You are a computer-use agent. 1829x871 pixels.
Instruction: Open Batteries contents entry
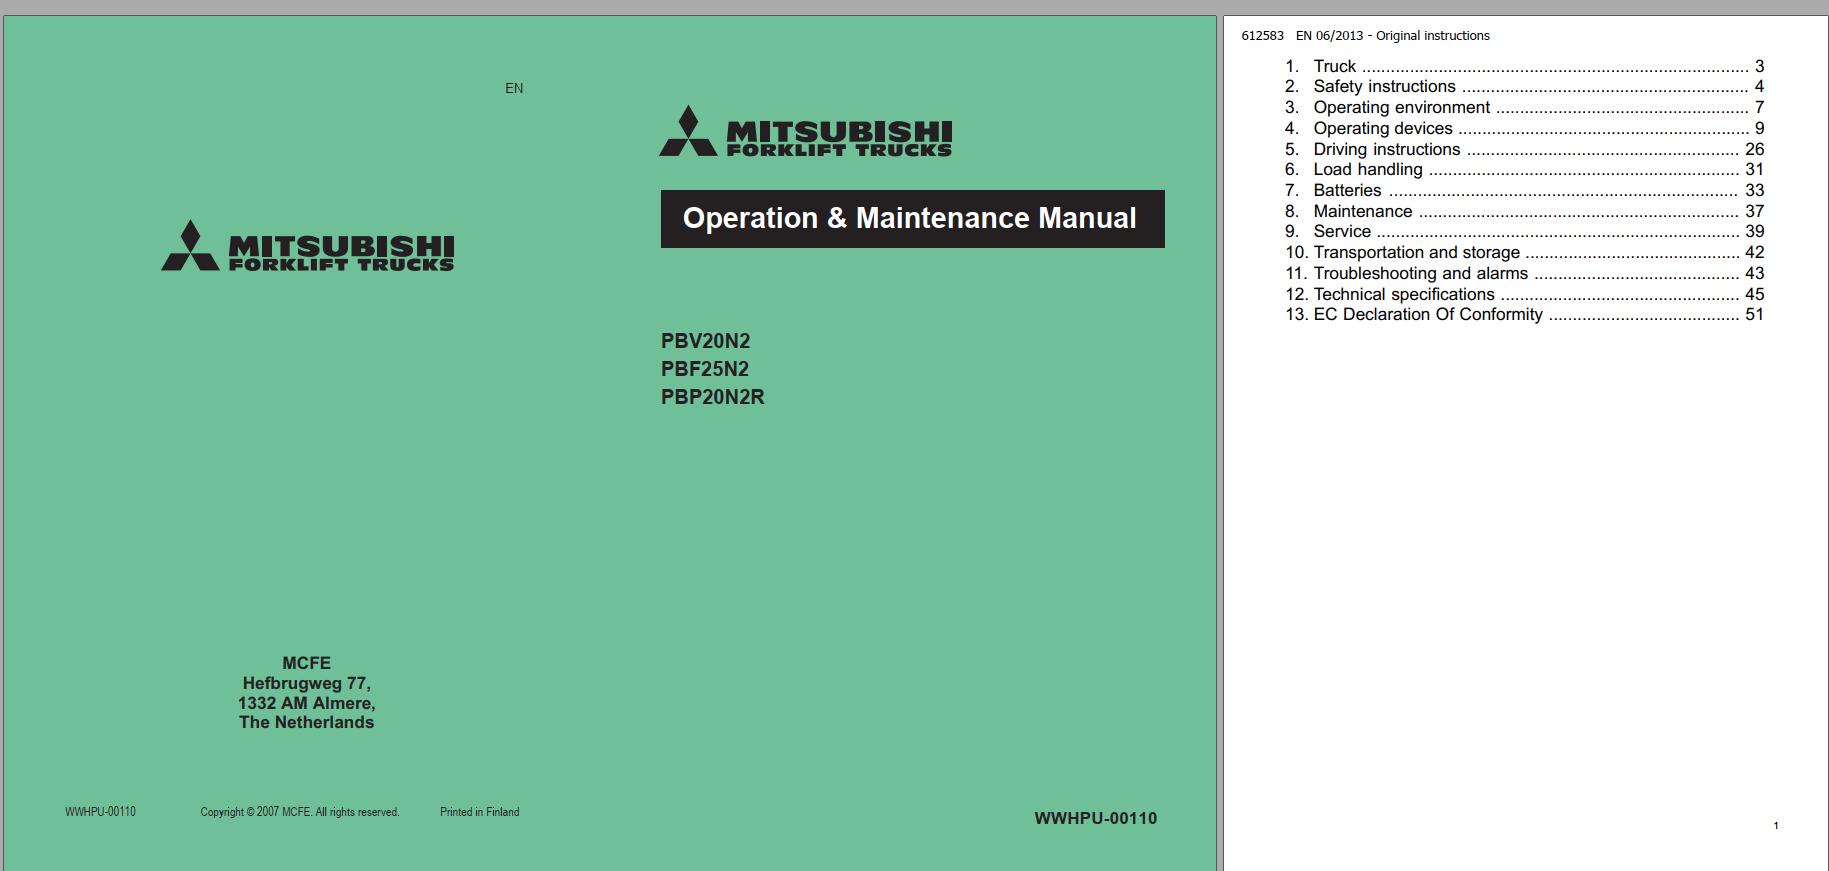pyautogui.click(x=1524, y=191)
